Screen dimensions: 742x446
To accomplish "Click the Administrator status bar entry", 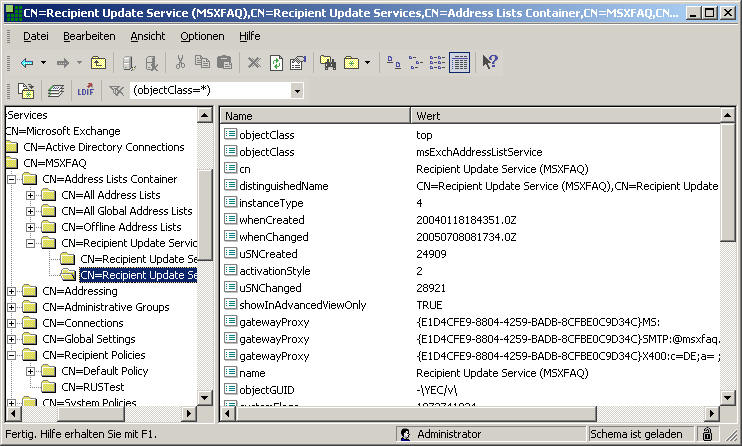I will [x=490, y=434].
